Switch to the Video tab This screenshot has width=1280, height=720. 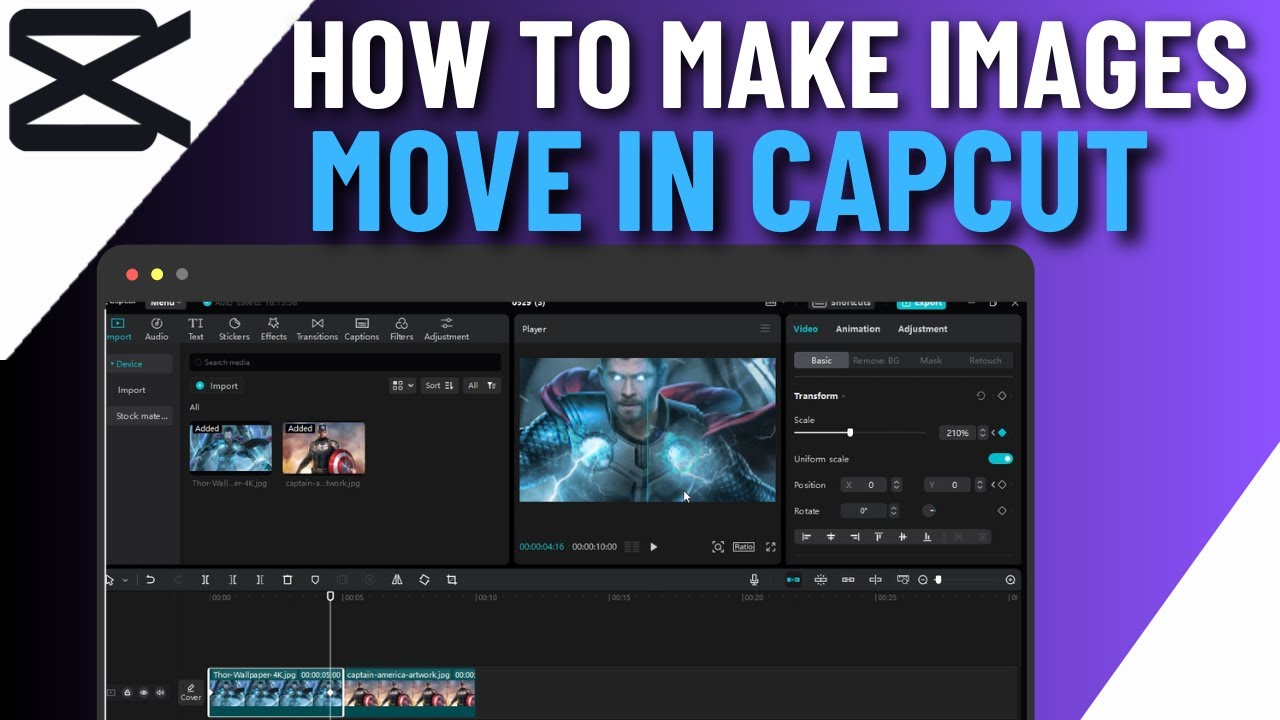(x=805, y=329)
